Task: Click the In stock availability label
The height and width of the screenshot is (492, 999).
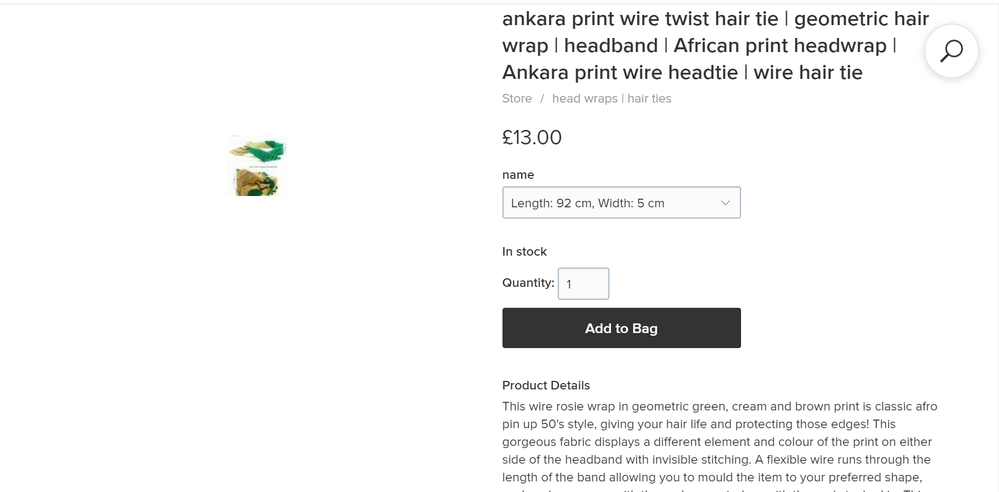Action: [x=524, y=251]
